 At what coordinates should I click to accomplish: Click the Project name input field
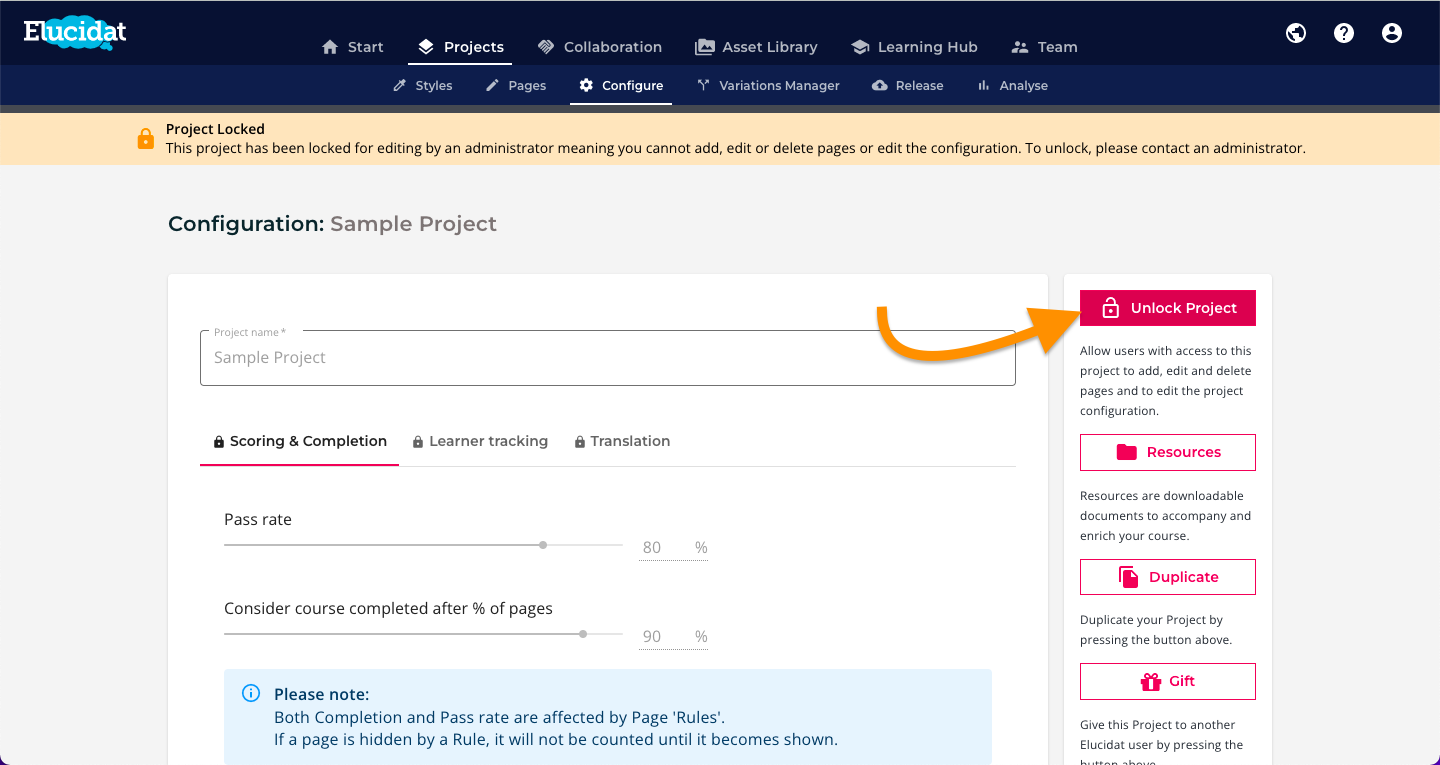[x=608, y=358]
